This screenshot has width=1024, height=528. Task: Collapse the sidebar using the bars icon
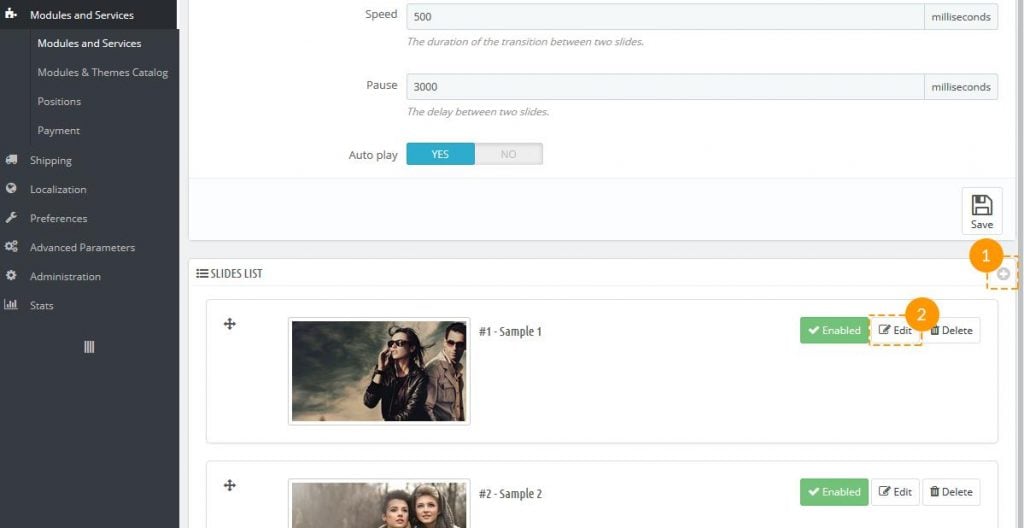(89, 347)
